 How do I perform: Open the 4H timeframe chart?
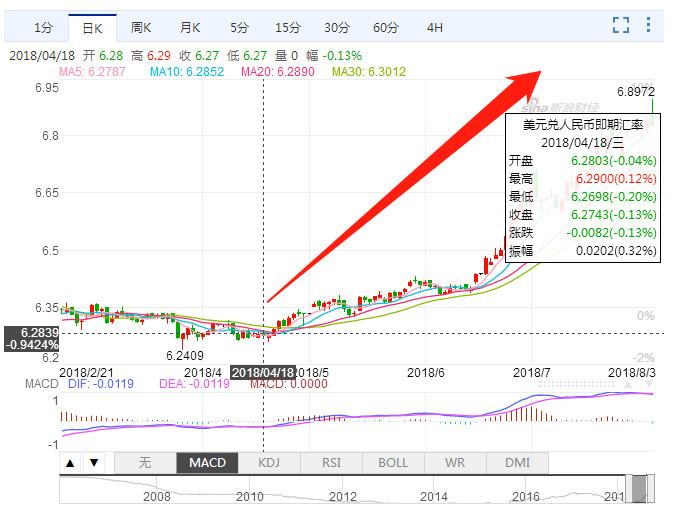[x=434, y=28]
